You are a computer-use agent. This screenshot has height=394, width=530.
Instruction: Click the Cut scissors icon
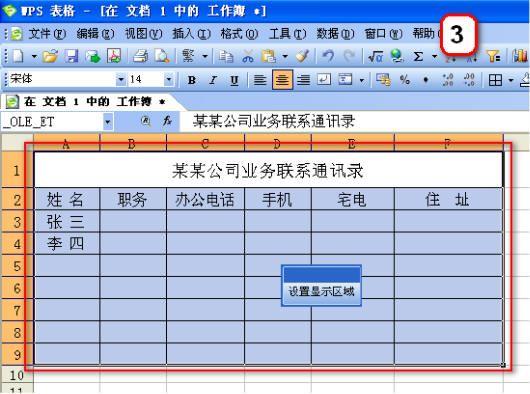[x=248, y=56]
